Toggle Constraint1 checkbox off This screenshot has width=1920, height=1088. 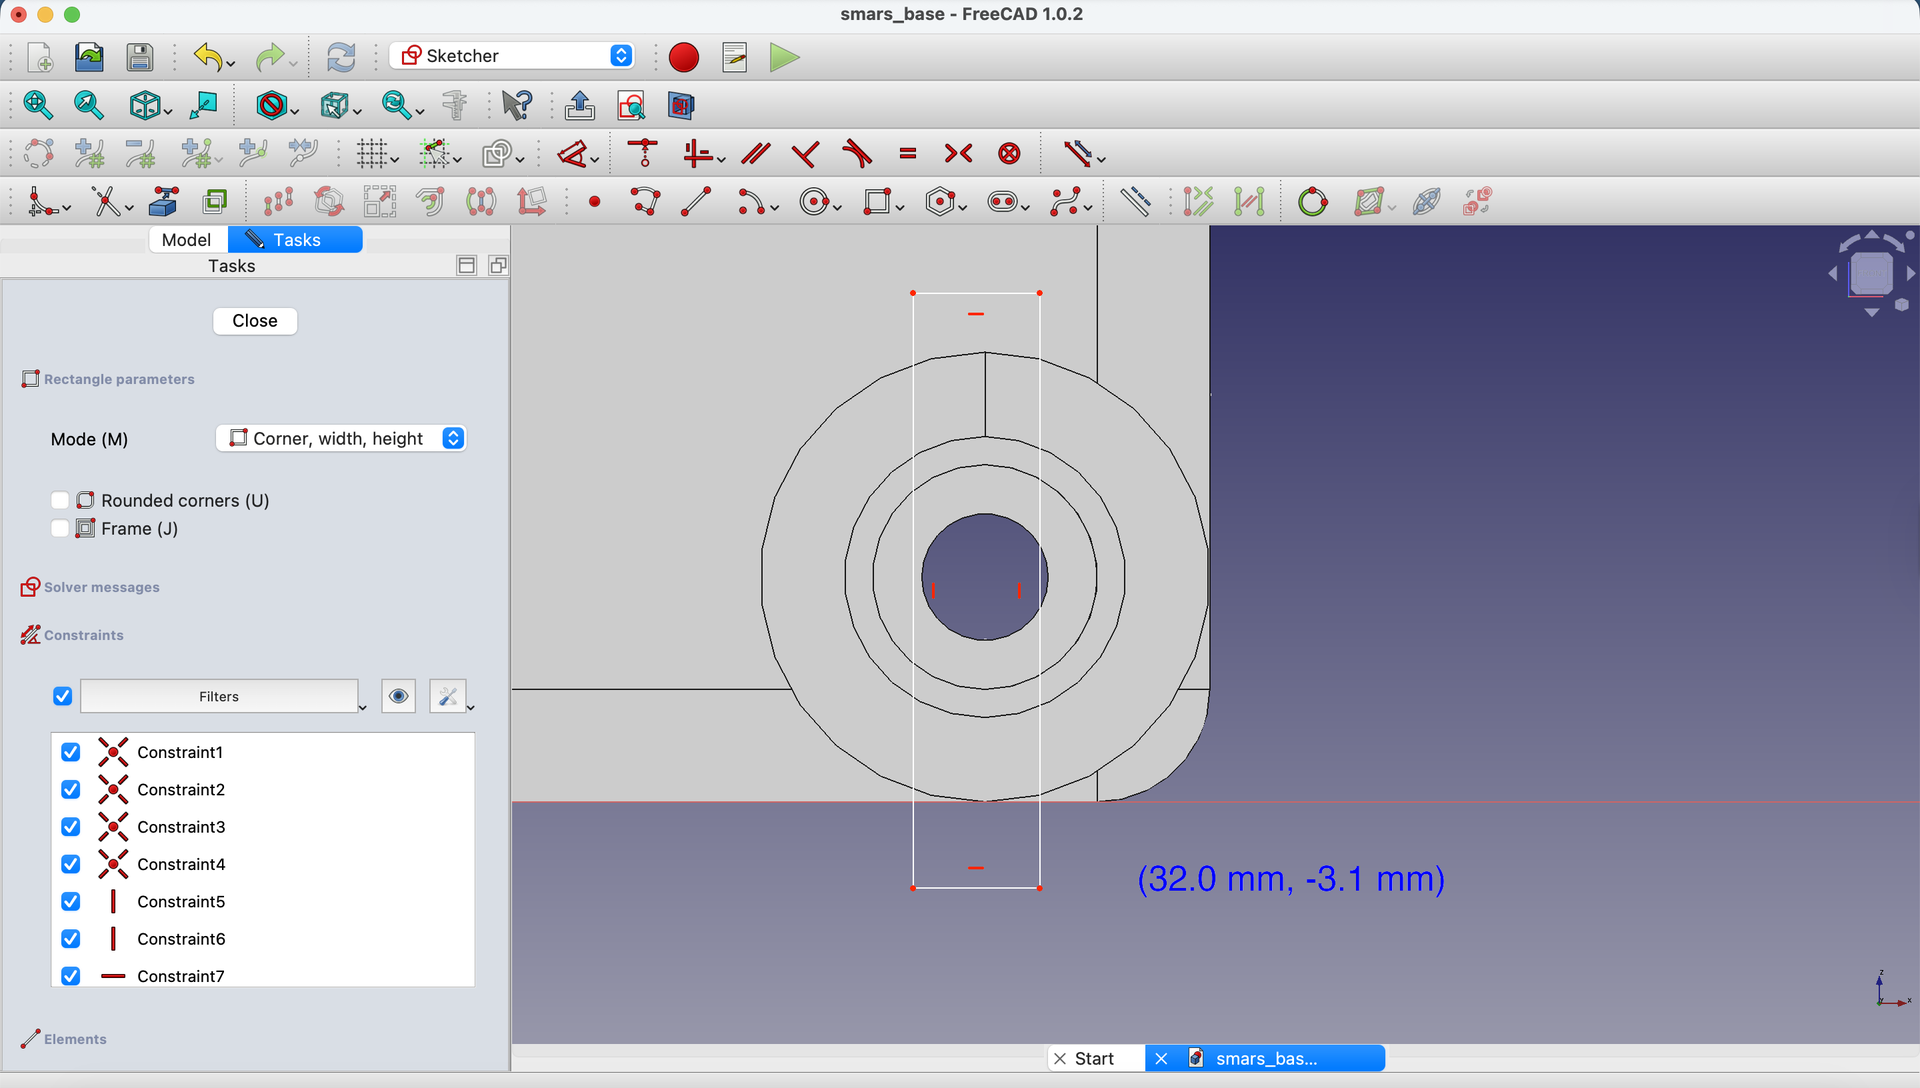click(x=71, y=752)
